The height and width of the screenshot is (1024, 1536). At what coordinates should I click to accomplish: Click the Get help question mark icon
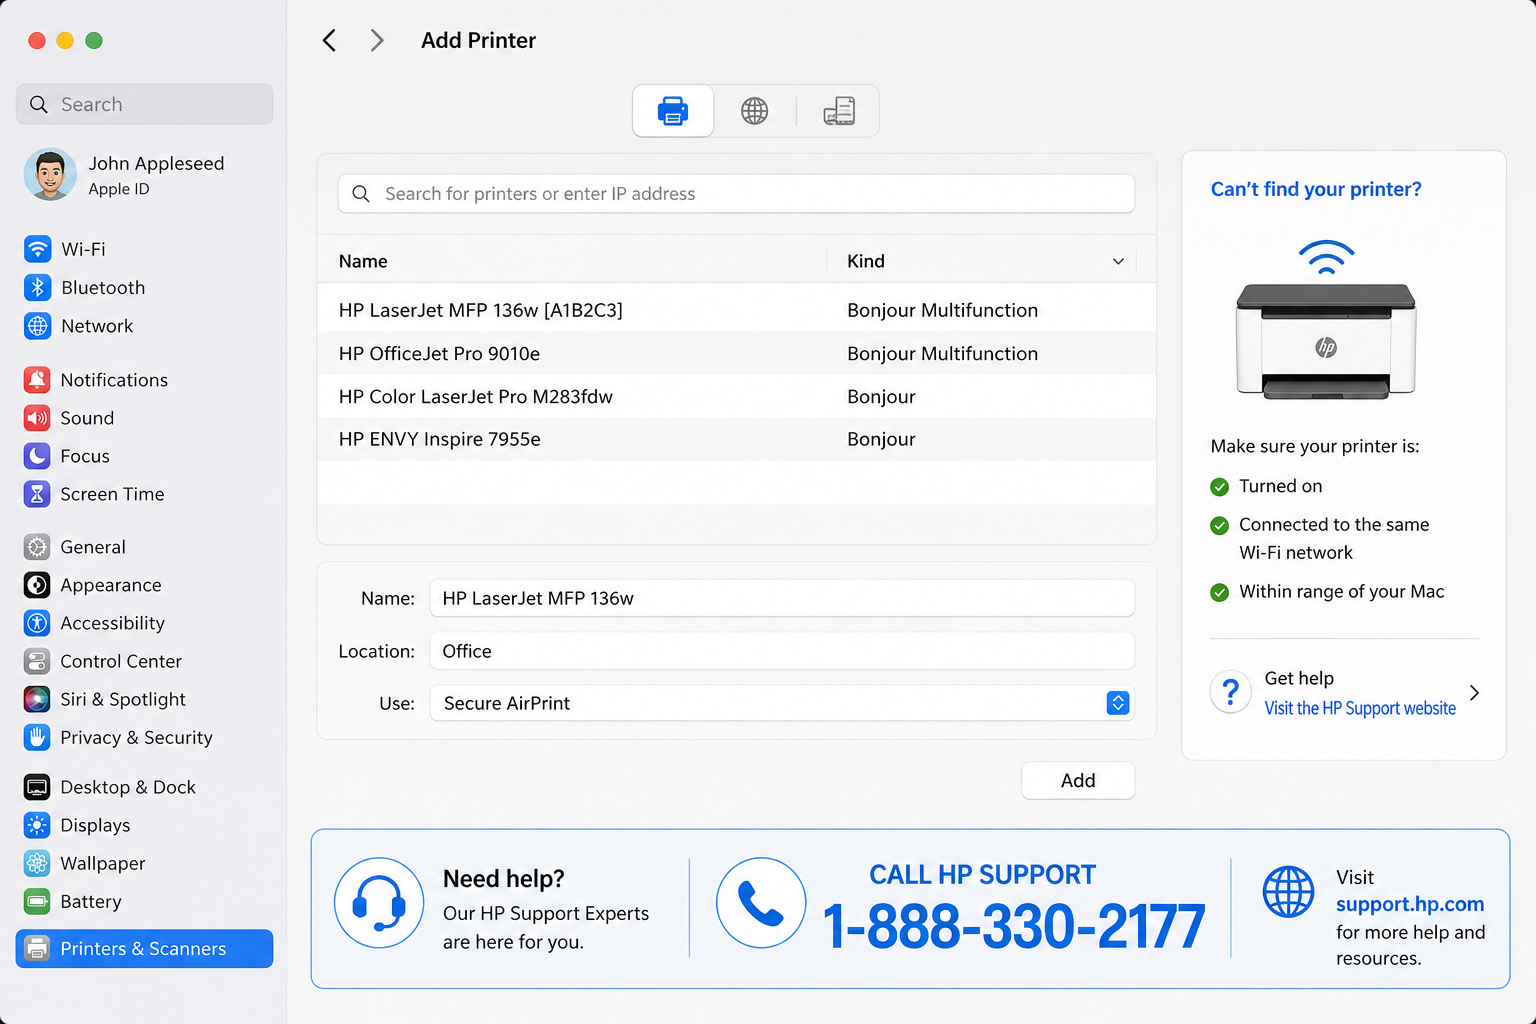pyautogui.click(x=1231, y=692)
